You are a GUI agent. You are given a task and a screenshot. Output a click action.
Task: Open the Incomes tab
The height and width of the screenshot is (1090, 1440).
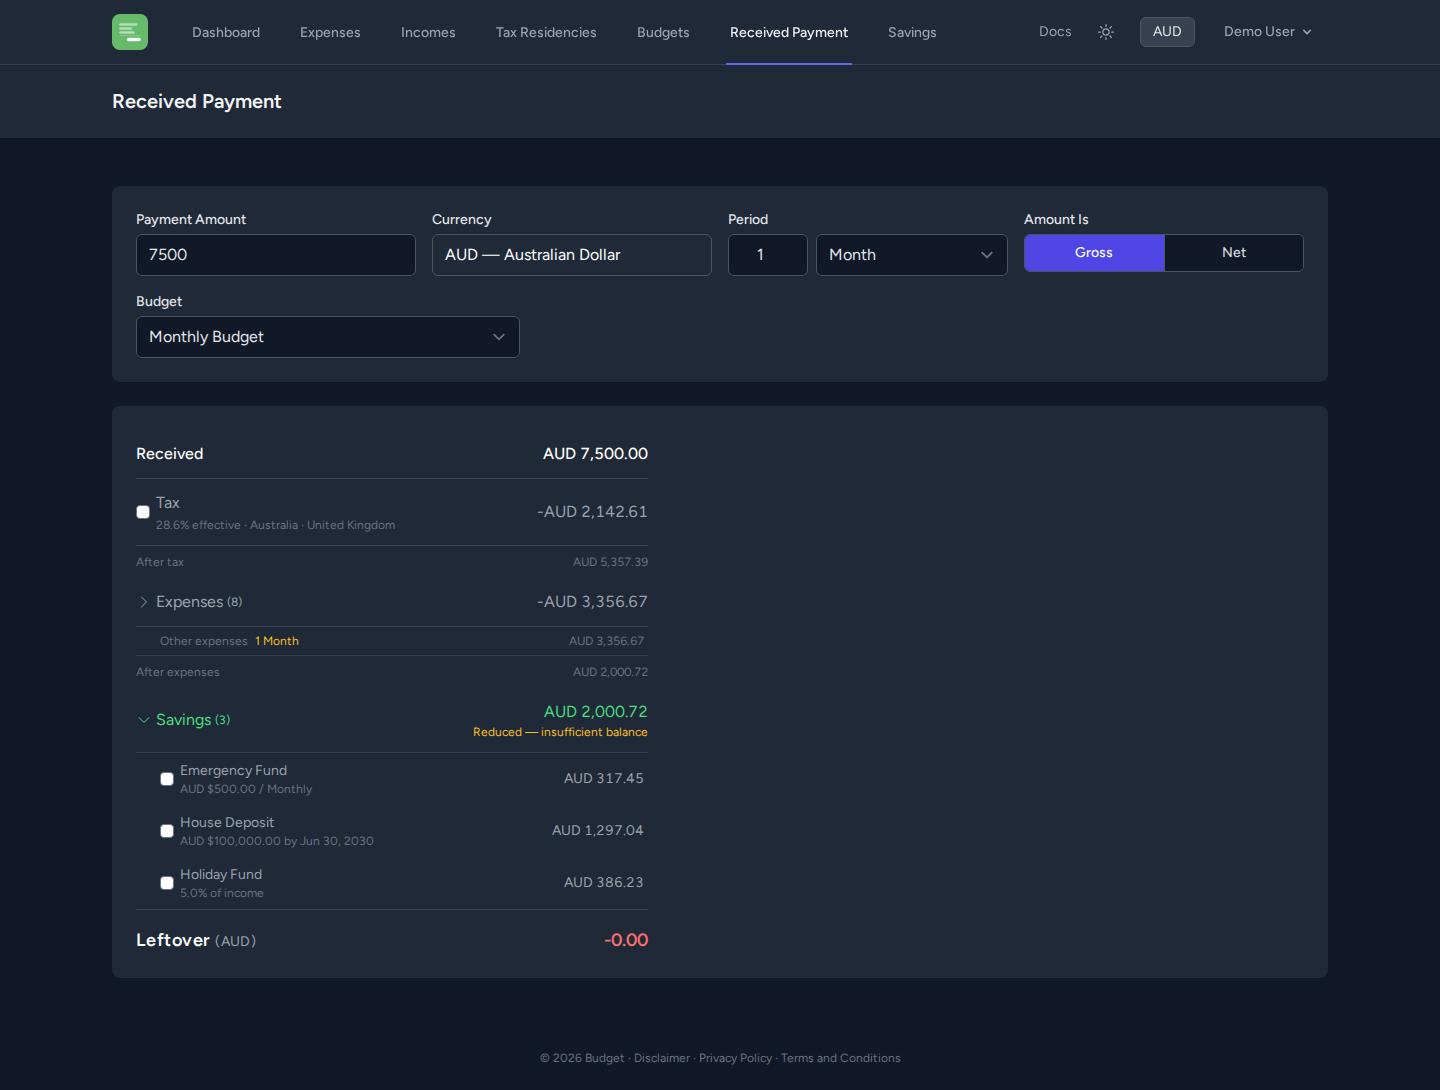coord(428,32)
